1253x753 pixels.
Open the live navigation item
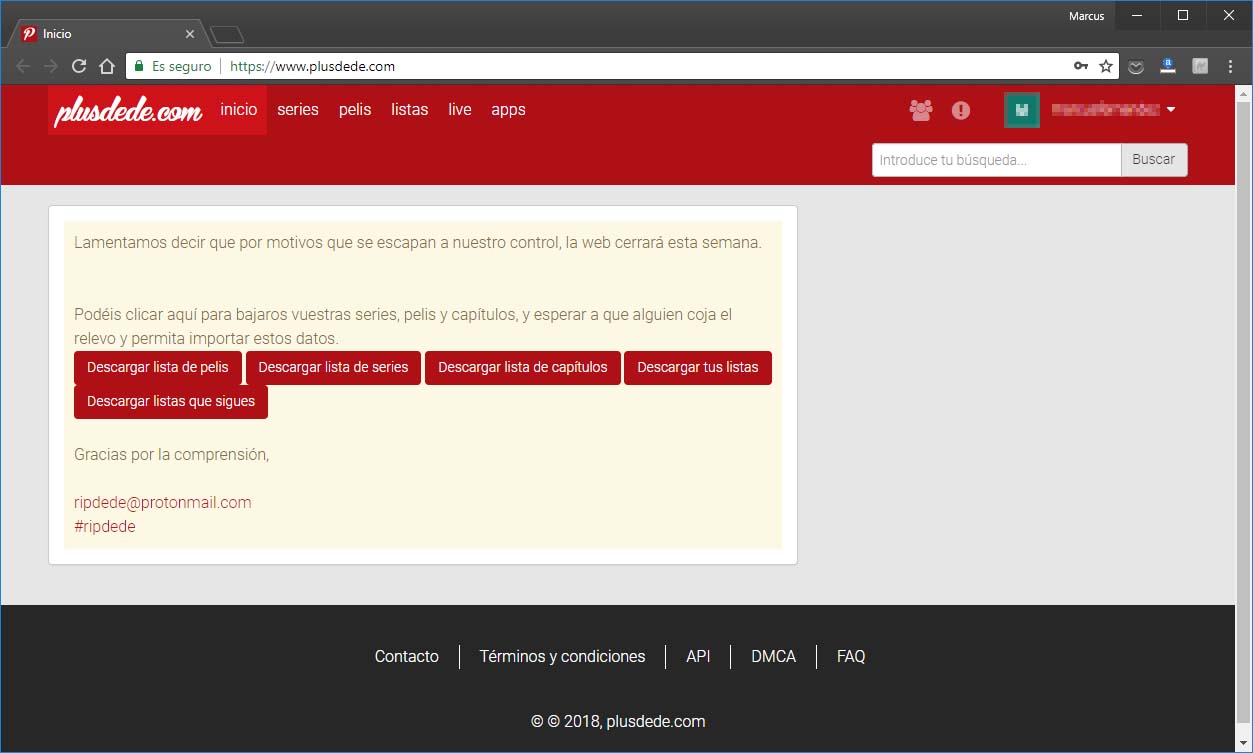click(x=460, y=110)
